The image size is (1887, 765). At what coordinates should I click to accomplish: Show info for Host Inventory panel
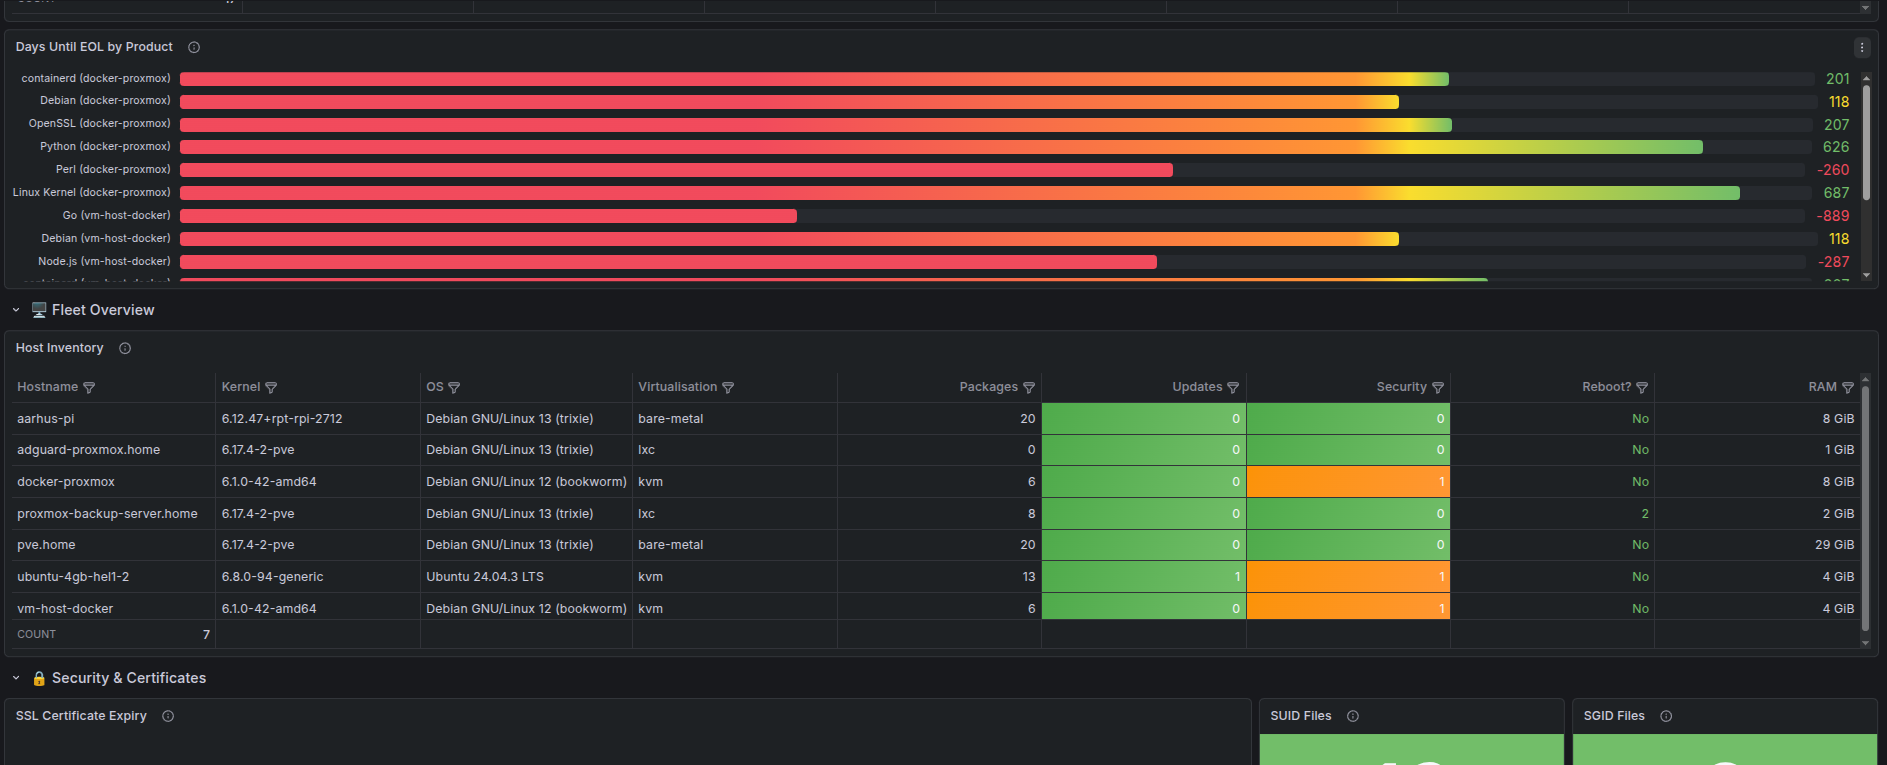point(125,348)
